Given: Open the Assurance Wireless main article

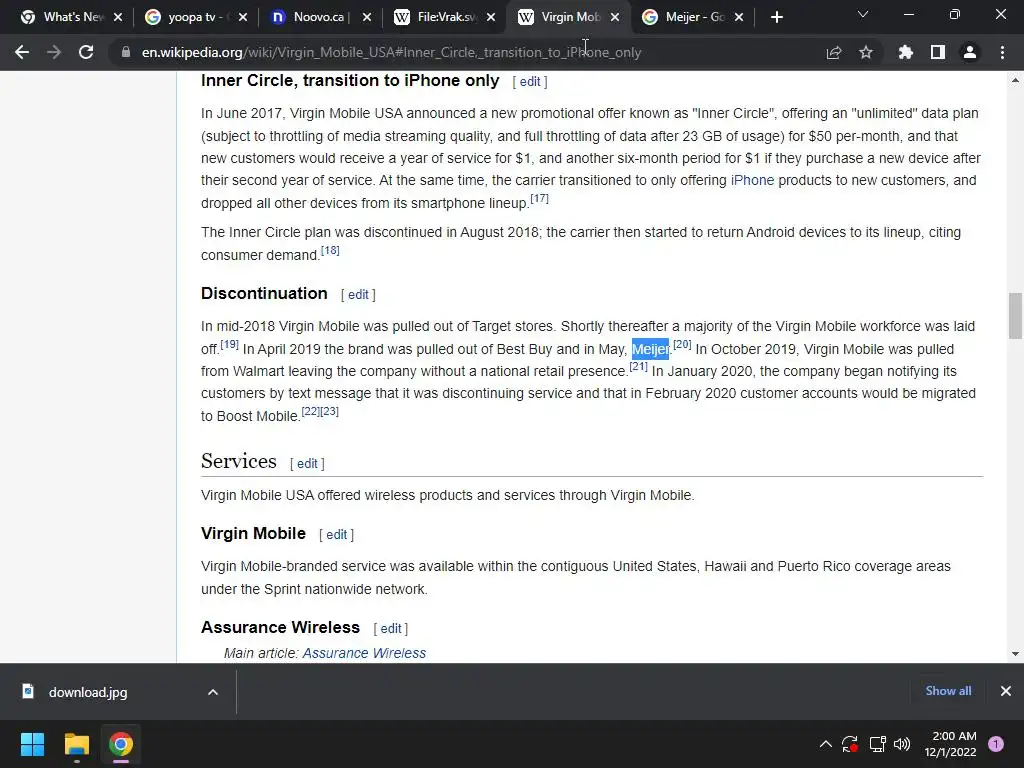Looking at the screenshot, I should click(x=364, y=653).
